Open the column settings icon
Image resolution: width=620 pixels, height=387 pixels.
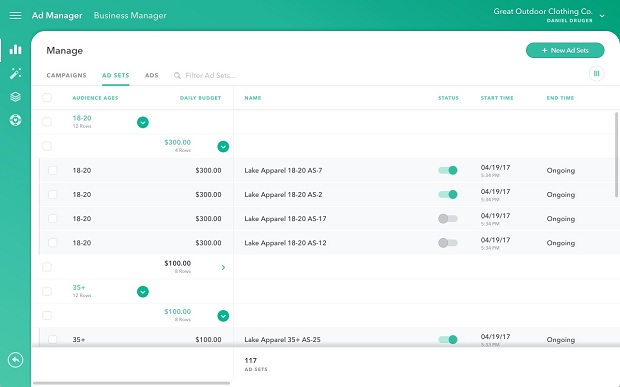coord(597,74)
